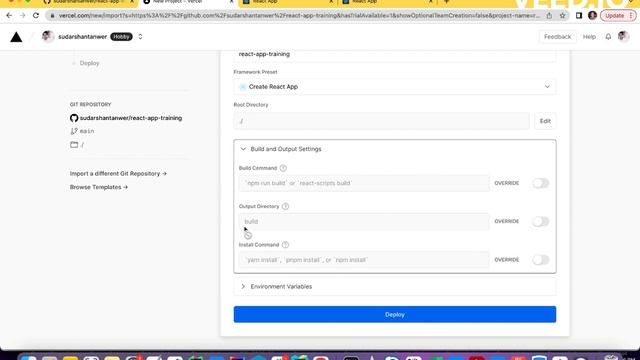The height and width of the screenshot is (360, 640).
Task: Open the sudarshantanwer/react-app-training repository link
Action: point(131,118)
